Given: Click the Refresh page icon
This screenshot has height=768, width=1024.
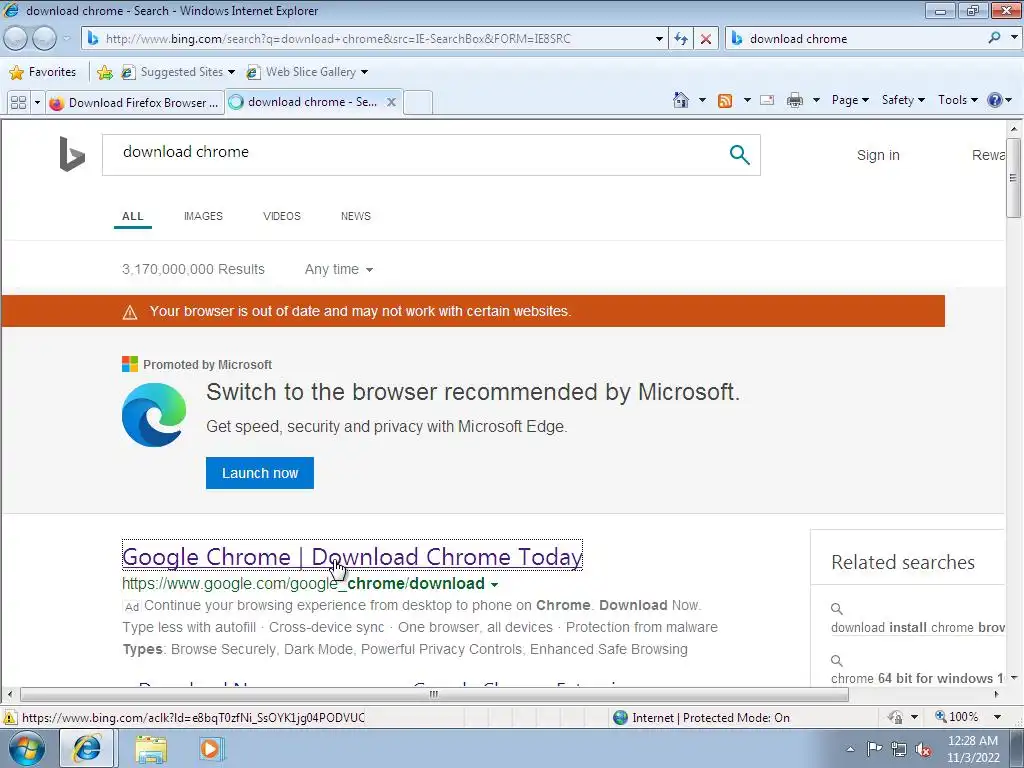Looking at the screenshot, I should coord(681,39).
